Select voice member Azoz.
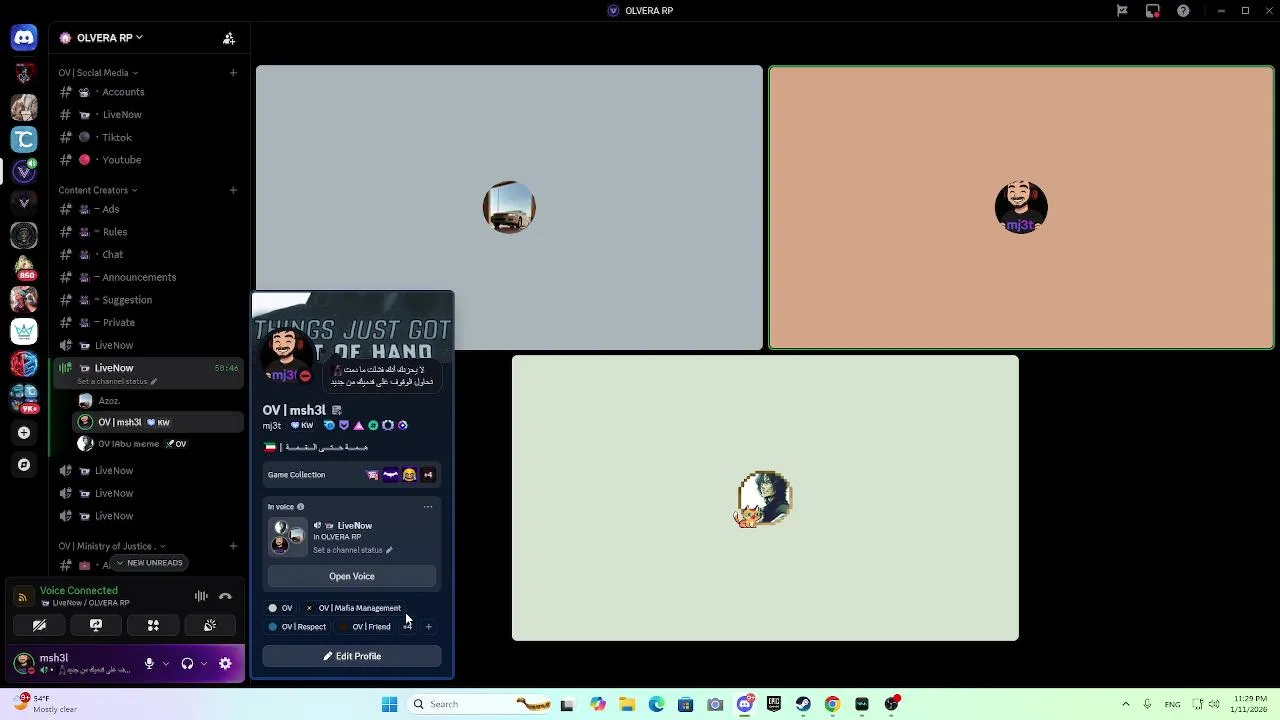Screen dimensions: 1280x720 [x=158, y=401]
